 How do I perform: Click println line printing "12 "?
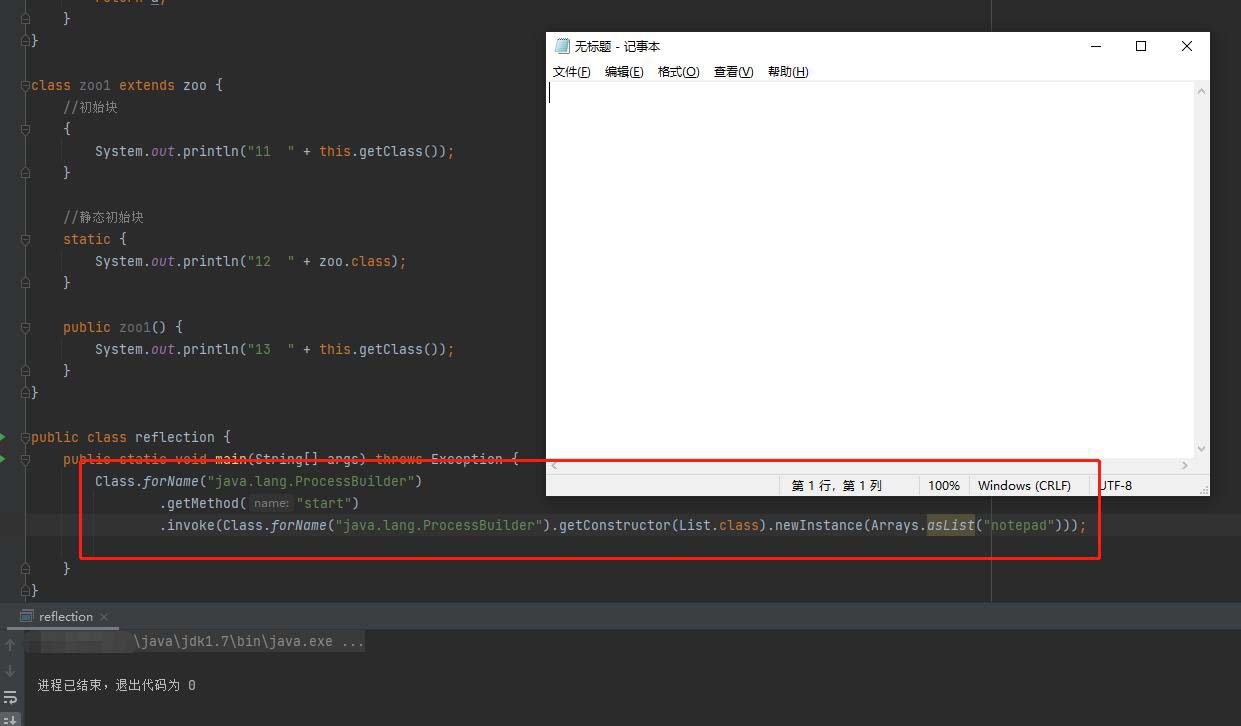(250, 261)
